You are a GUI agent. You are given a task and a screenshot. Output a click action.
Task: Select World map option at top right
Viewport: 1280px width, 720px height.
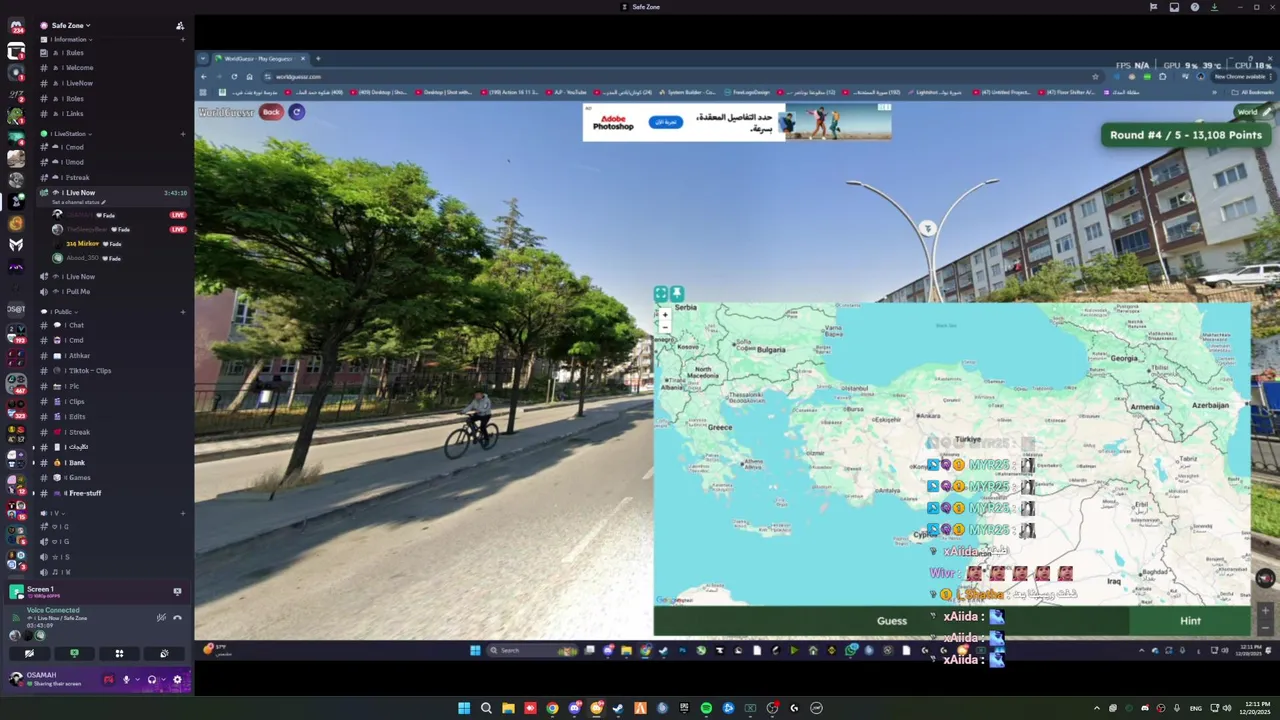pos(1255,111)
